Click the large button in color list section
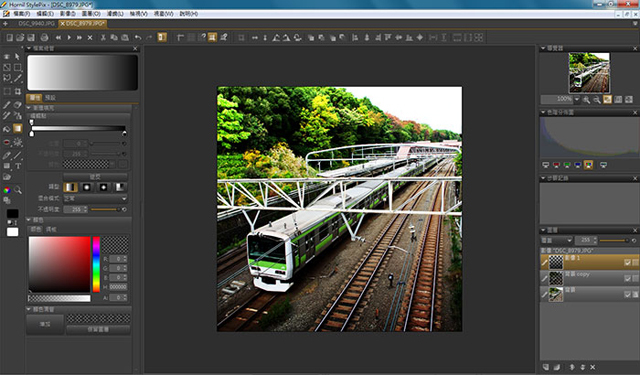640x375 pixels. click(45, 325)
